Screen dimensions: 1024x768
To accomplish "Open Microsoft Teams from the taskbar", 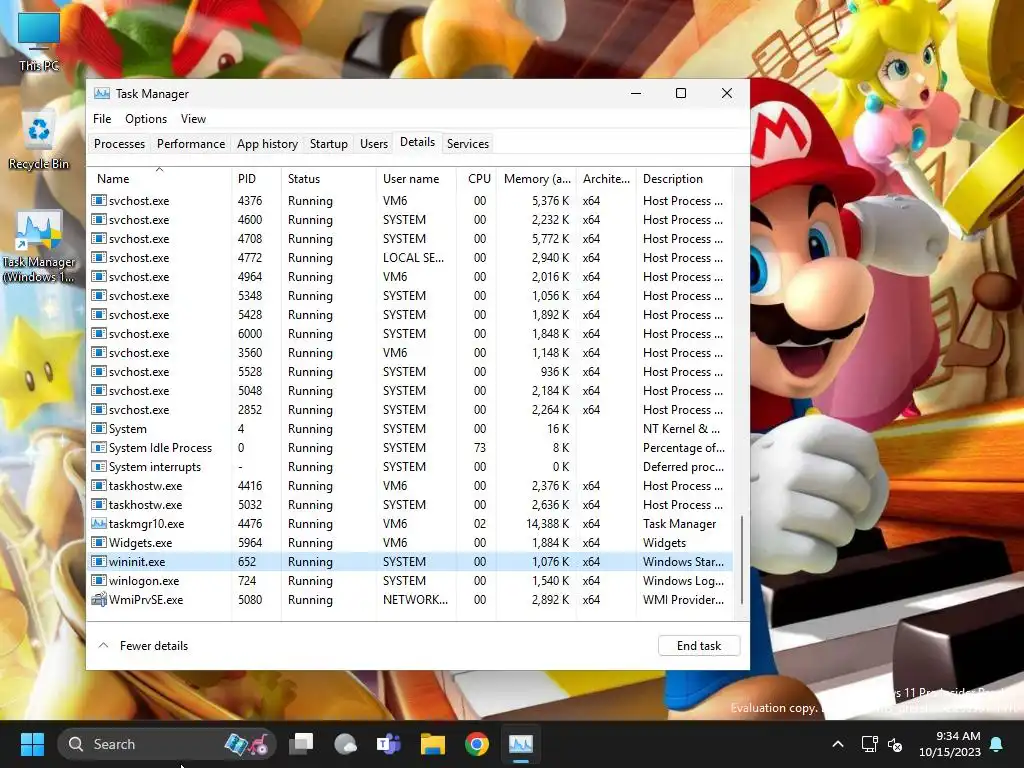I will pyautogui.click(x=389, y=744).
